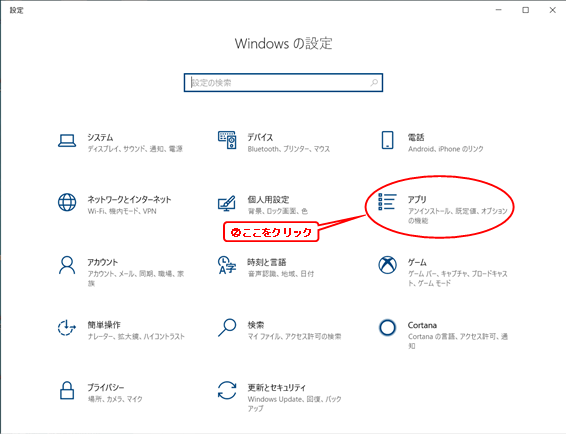The image size is (567, 435).
Task: Open the 個人用設定 paintbrush icon
Action: coord(227,203)
